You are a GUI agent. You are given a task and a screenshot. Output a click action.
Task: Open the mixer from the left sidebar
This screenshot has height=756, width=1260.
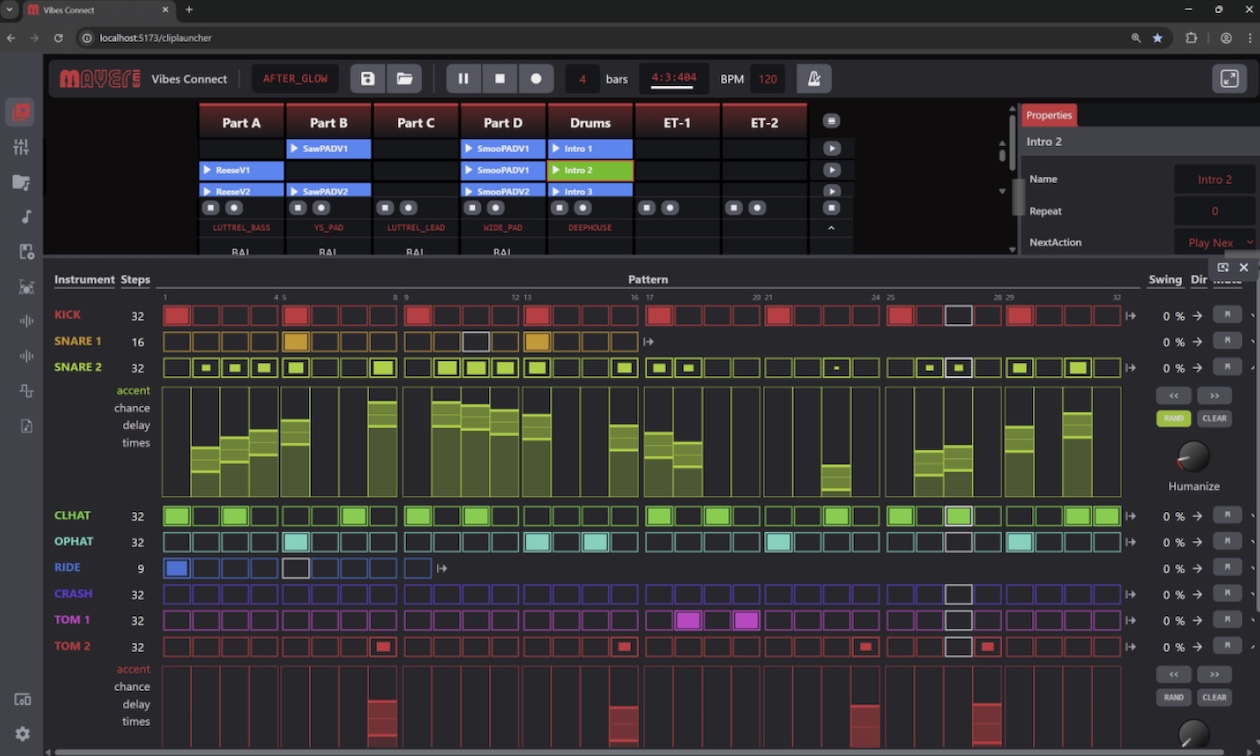tap(22, 147)
